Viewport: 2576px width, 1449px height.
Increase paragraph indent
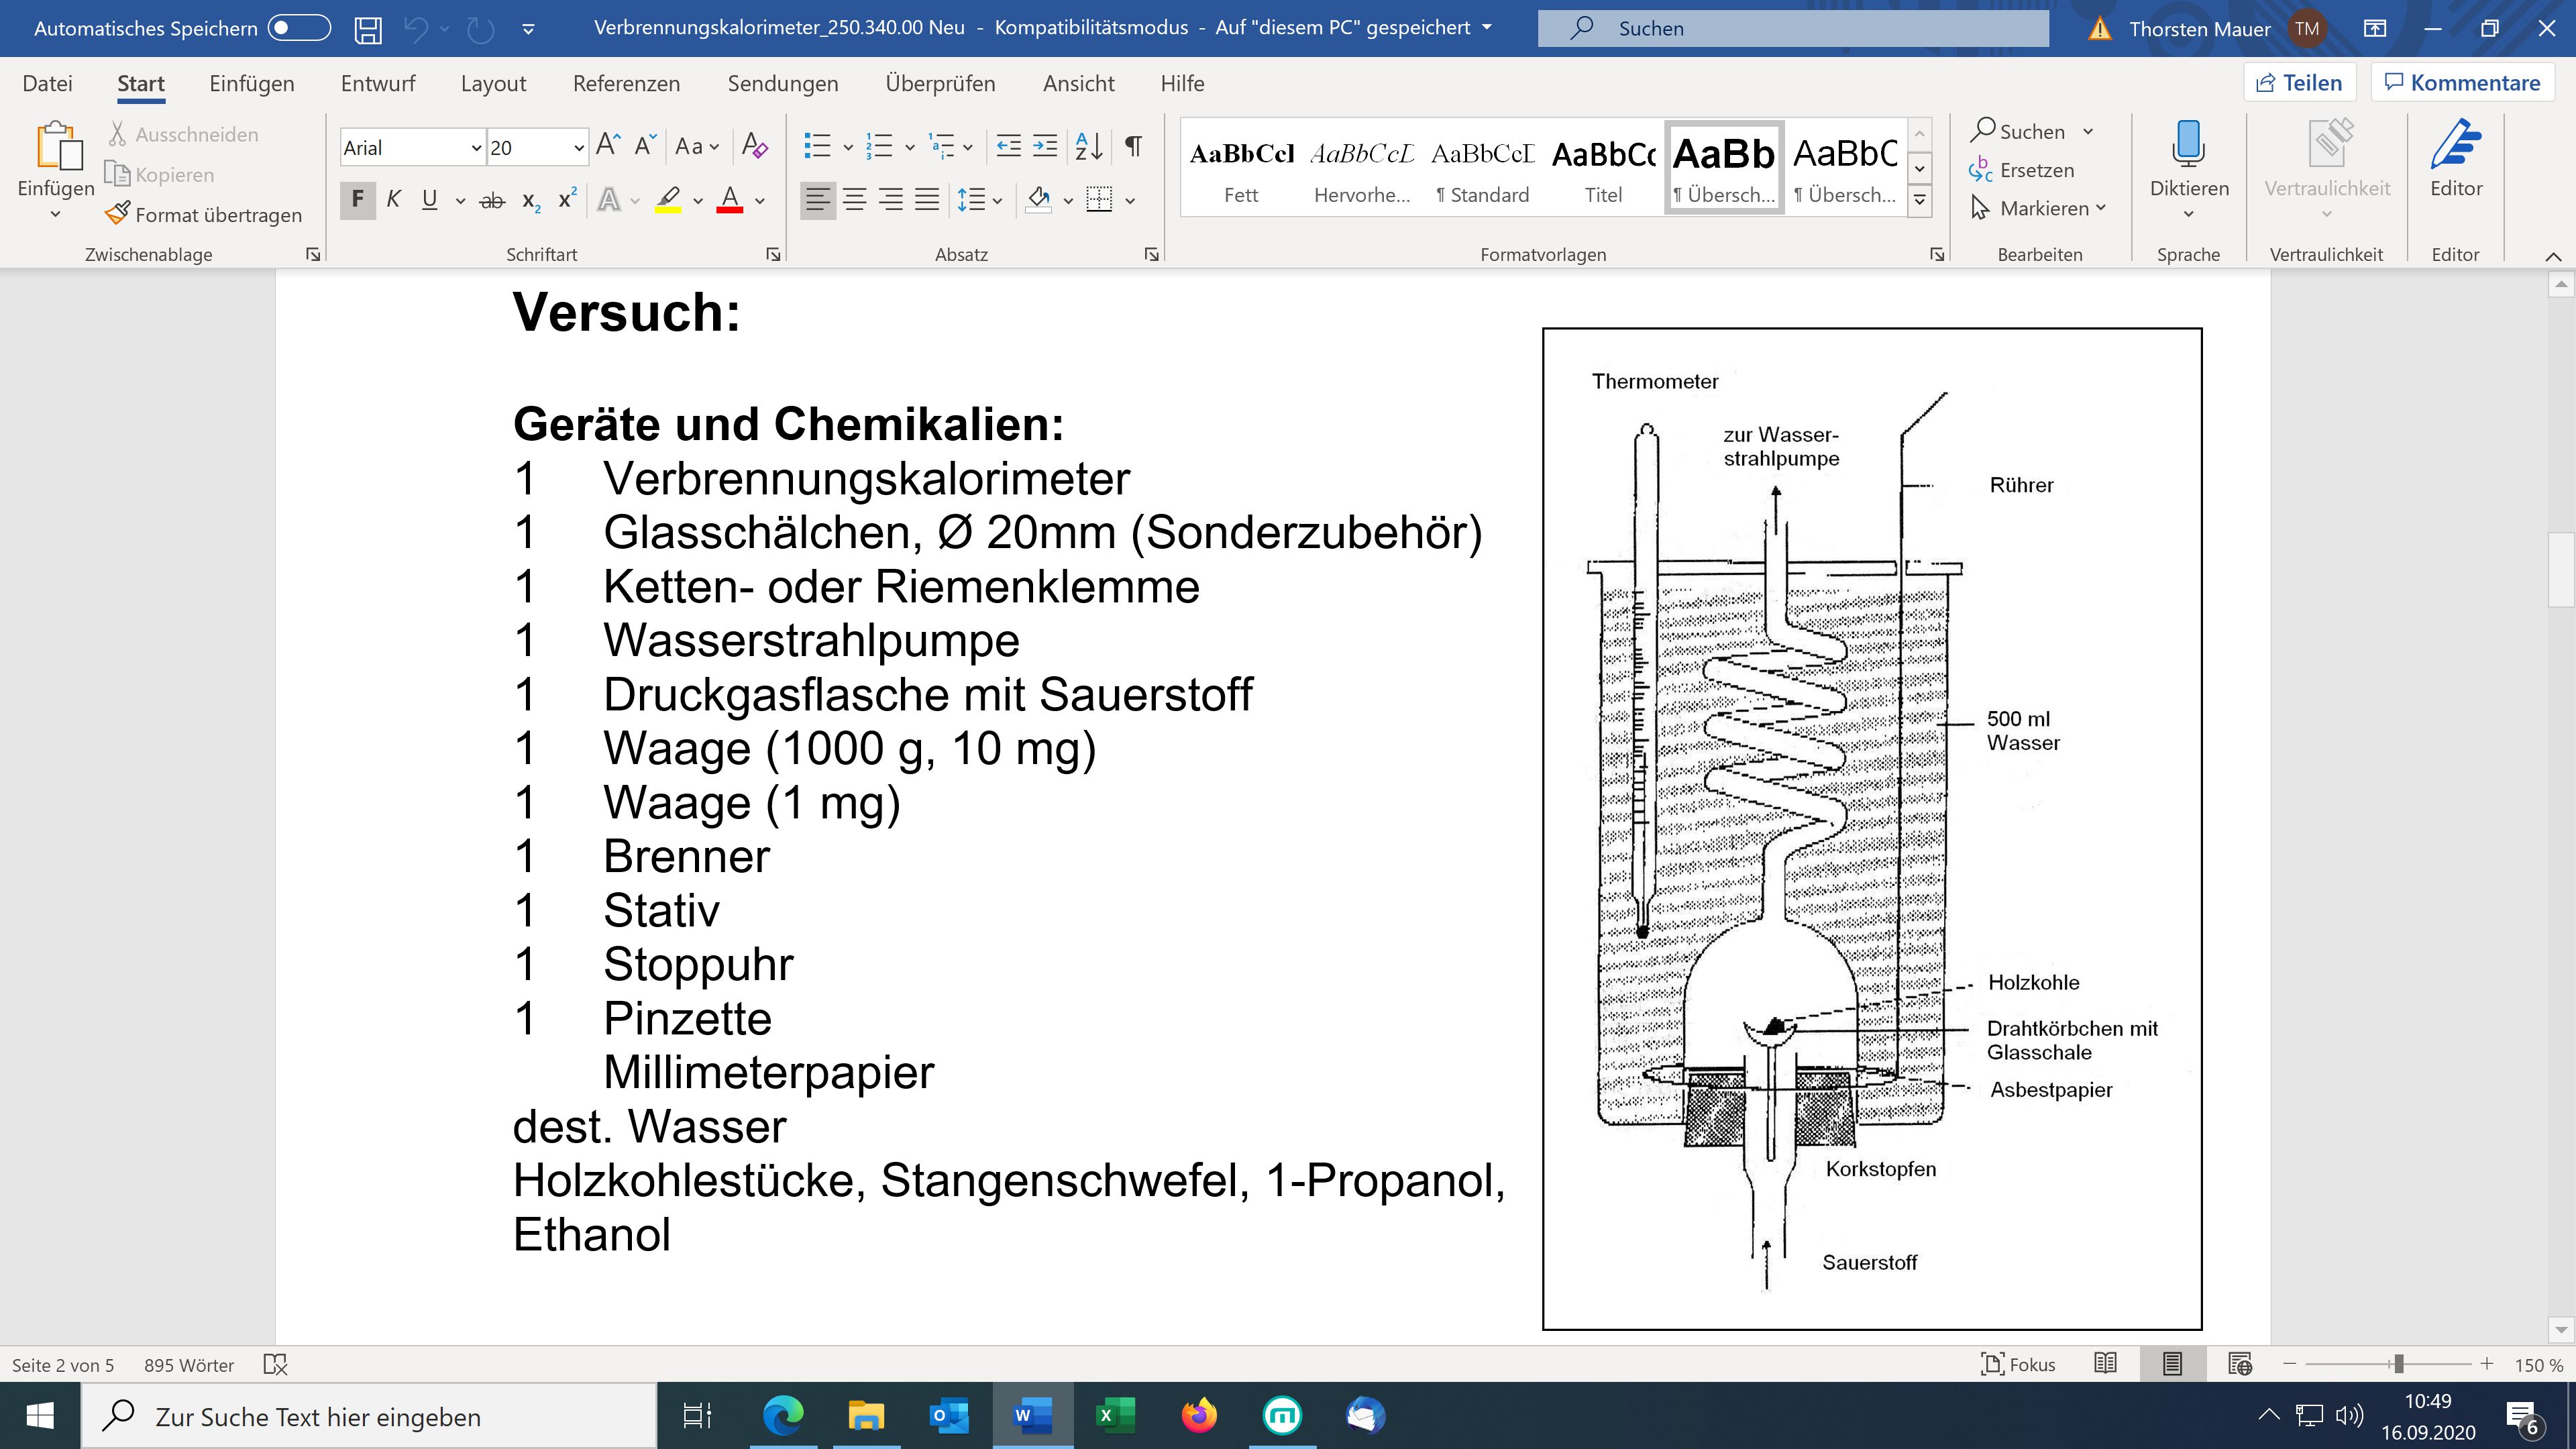(x=1045, y=146)
